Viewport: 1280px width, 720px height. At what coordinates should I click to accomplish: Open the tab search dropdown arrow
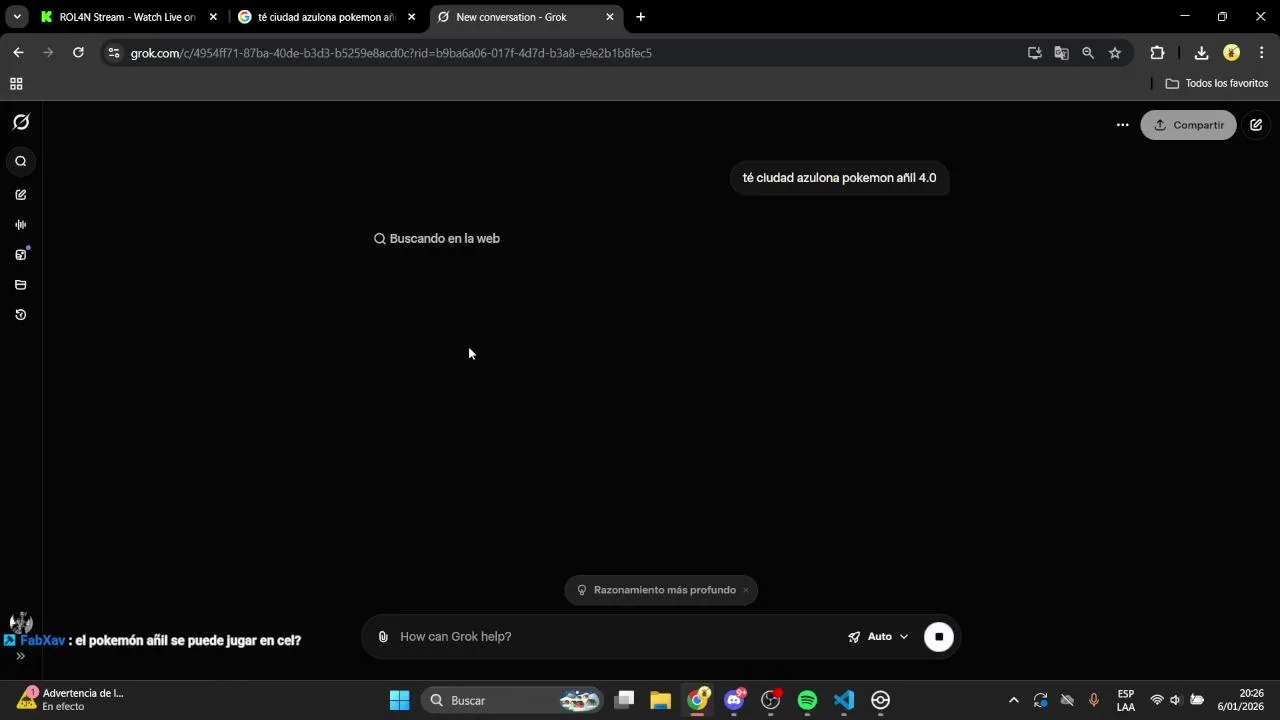[17, 17]
